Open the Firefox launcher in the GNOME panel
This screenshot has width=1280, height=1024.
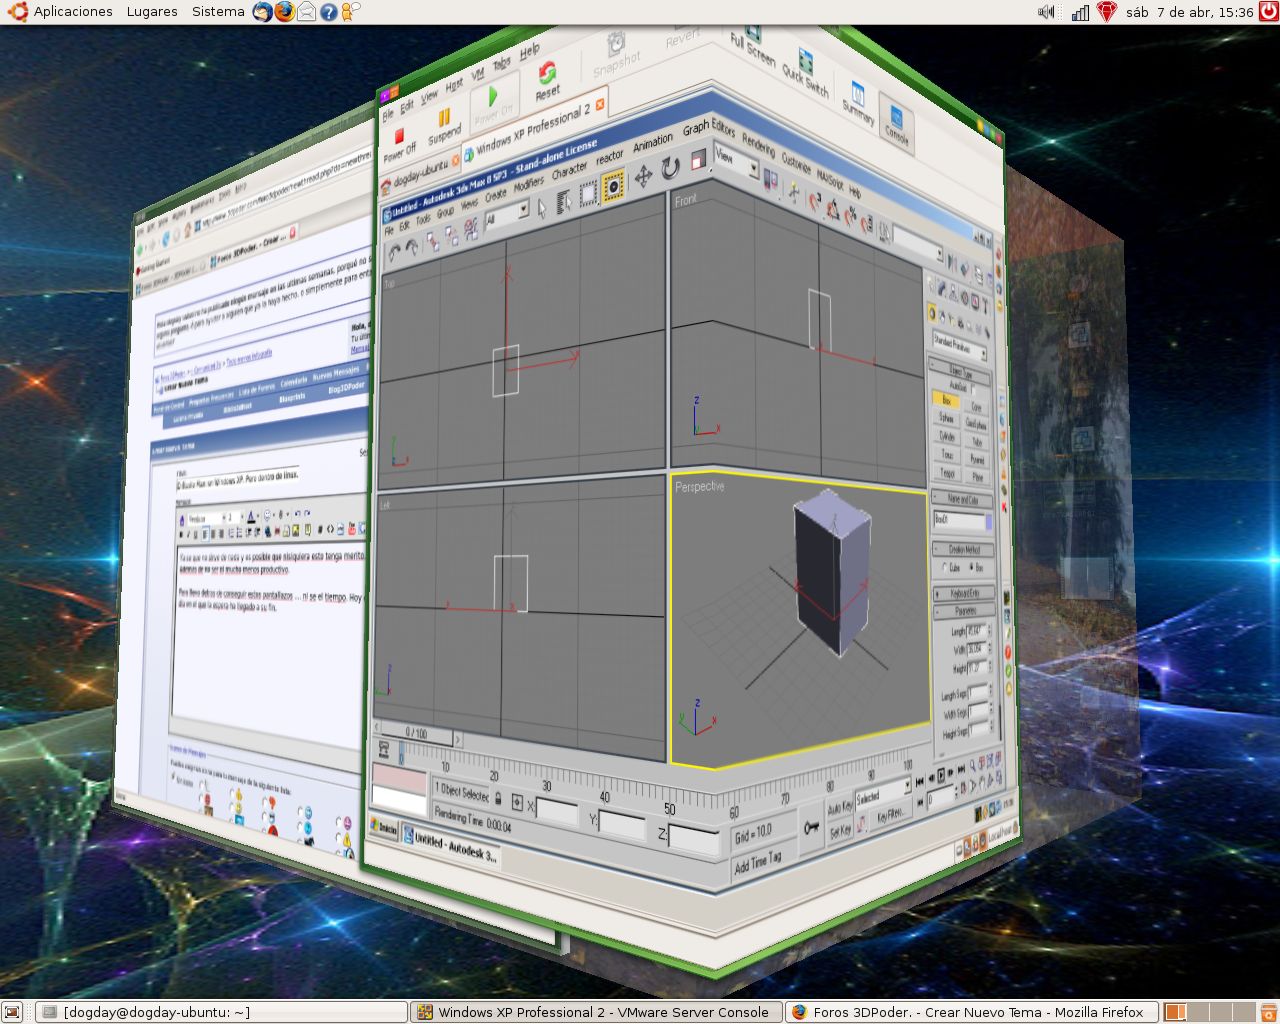tap(284, 12)
